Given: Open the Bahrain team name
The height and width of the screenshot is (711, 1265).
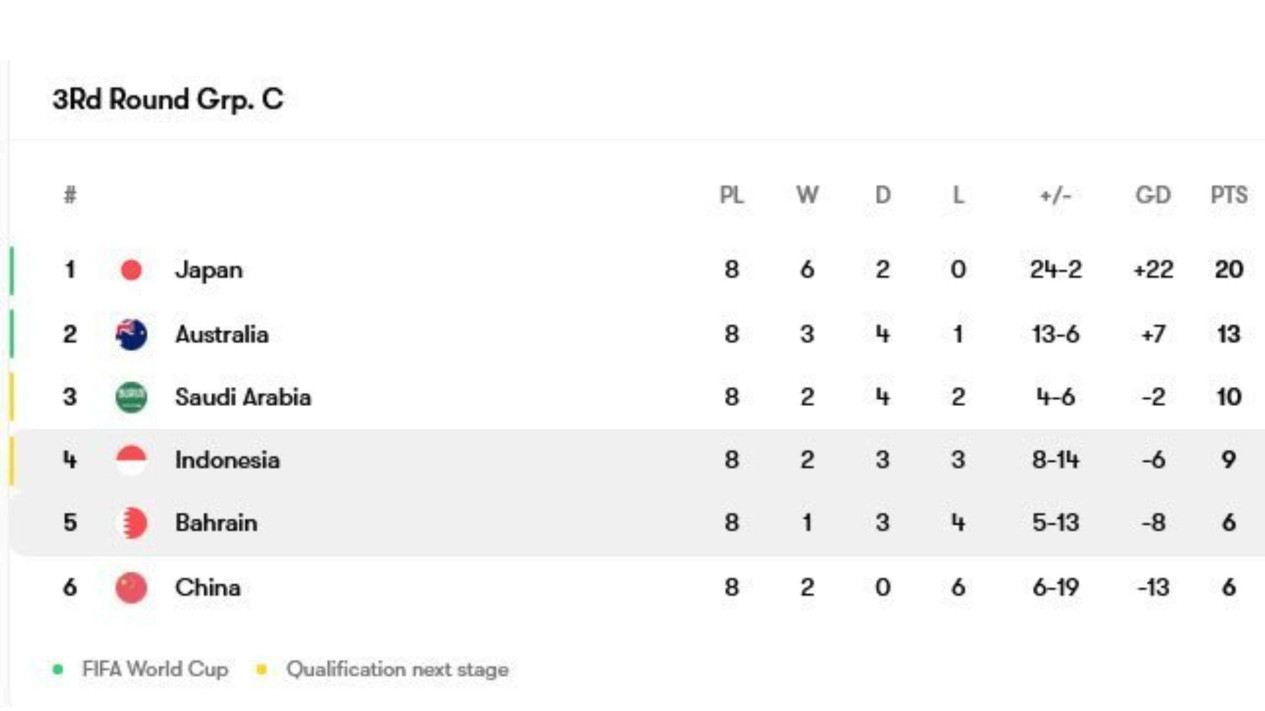Looking at the screenshot, I should coord(216,523).
